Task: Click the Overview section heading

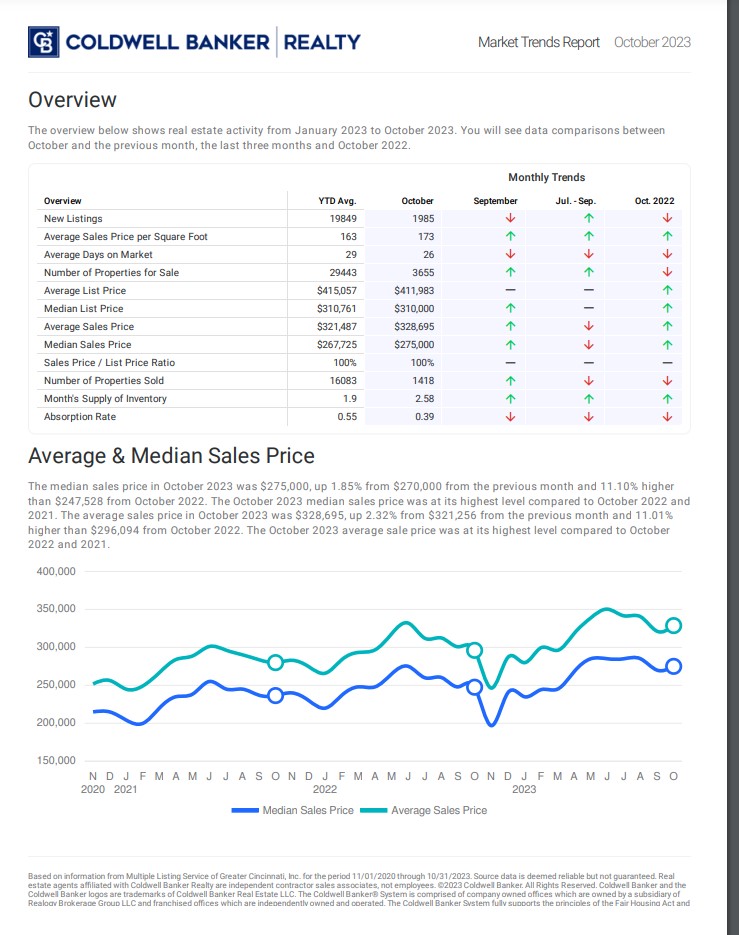Action: pos(73,100)
